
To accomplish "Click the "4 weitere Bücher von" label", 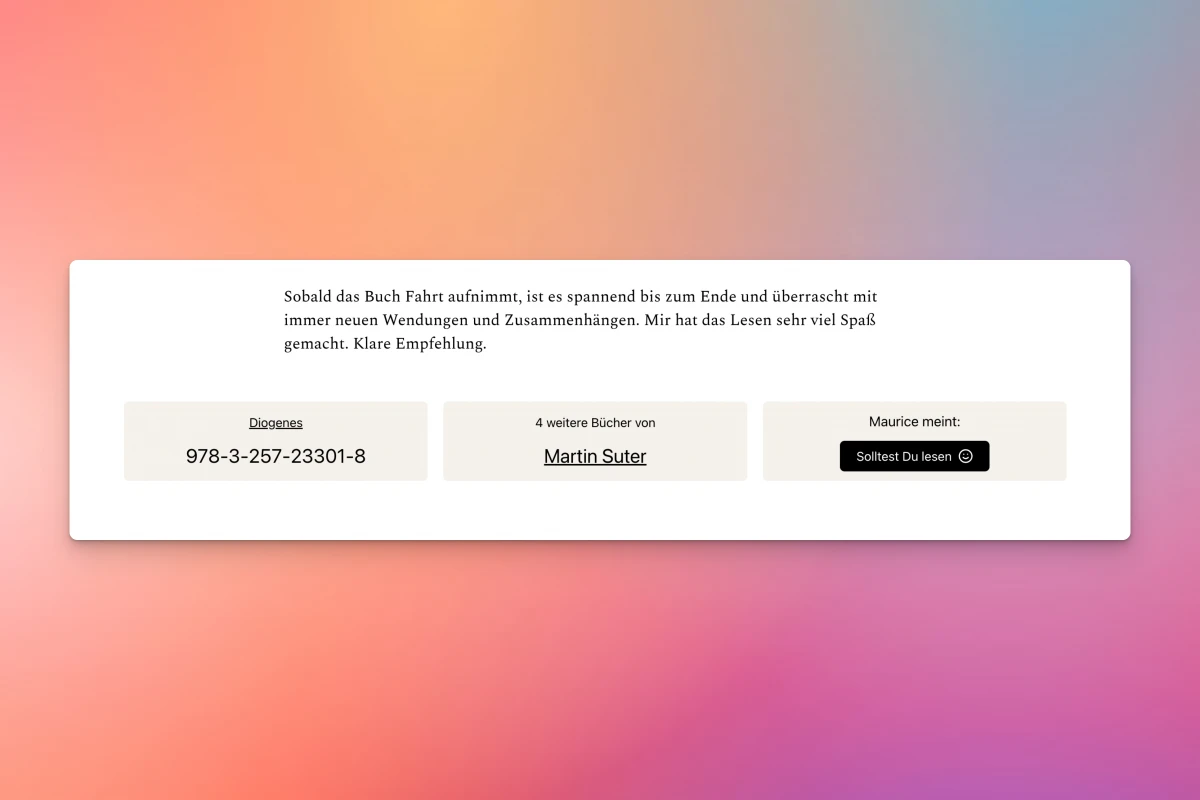I will pyautogui.click(x=595, y=423).
